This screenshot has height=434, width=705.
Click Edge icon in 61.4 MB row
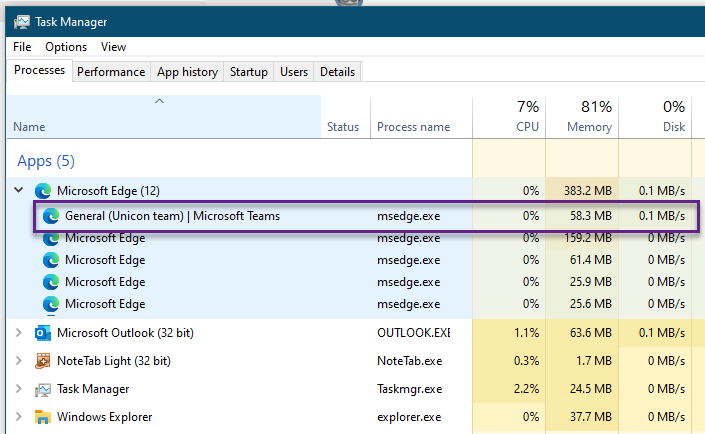pyautogui.click(x=51, y=260)
